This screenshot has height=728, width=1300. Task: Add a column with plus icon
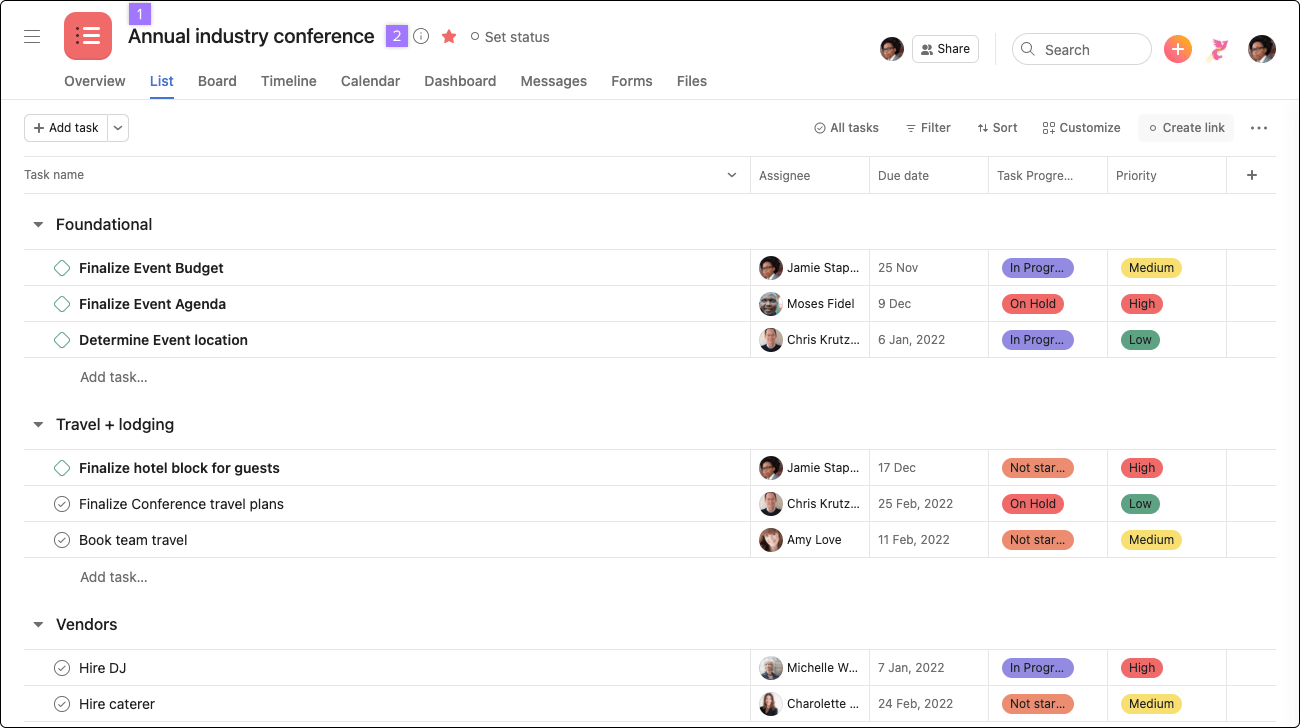pyautogui.click(x=1252, y=175)
